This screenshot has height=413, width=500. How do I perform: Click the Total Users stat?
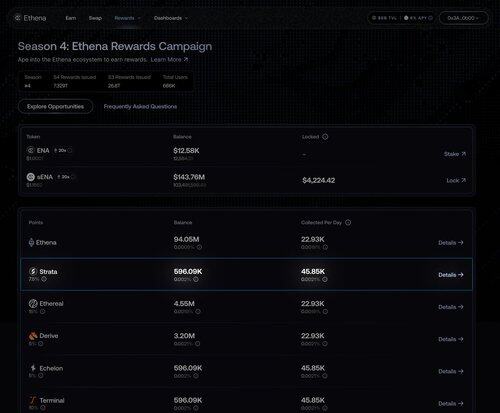175,81
